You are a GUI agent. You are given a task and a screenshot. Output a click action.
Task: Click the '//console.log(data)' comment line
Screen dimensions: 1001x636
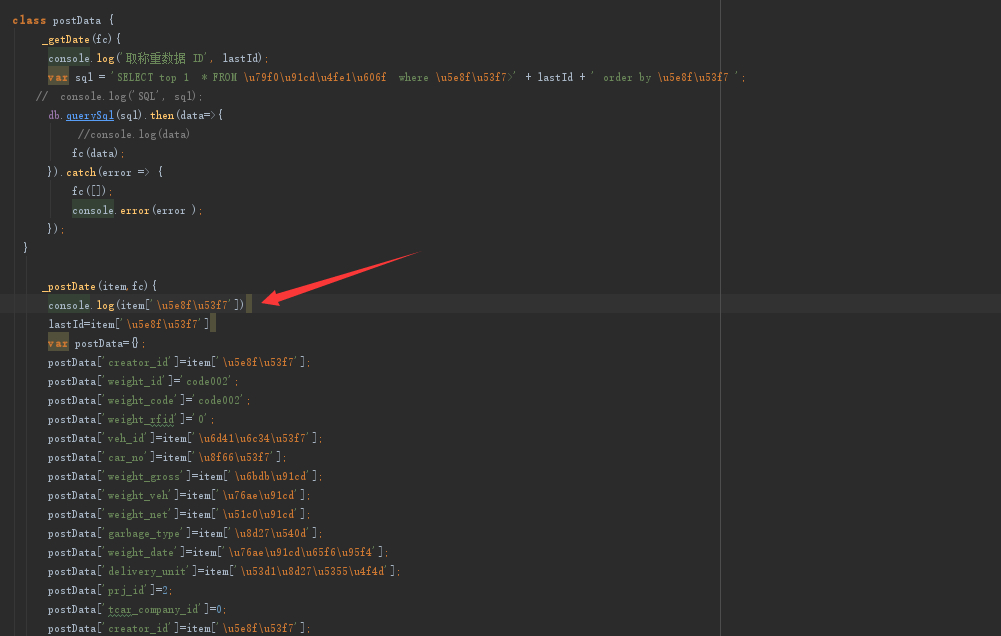[133, 135]
